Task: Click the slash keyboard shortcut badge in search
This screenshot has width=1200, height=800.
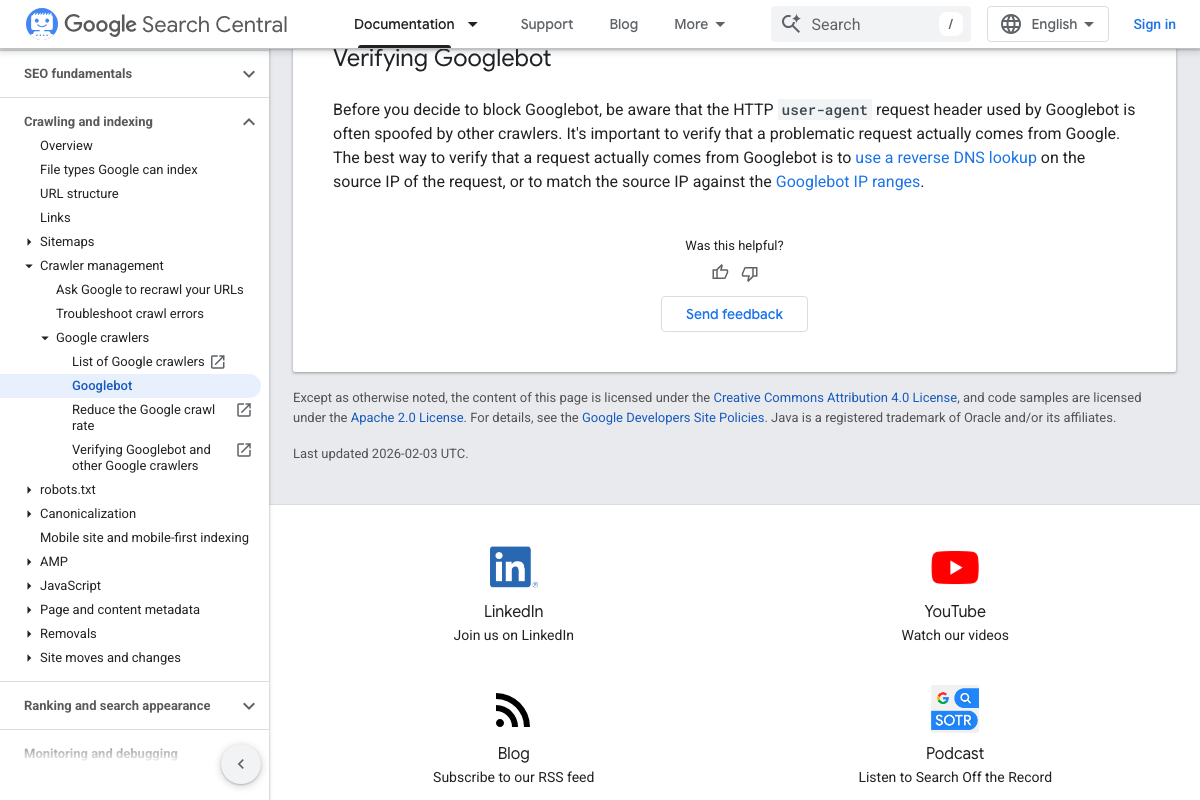Action: point(950,24)
